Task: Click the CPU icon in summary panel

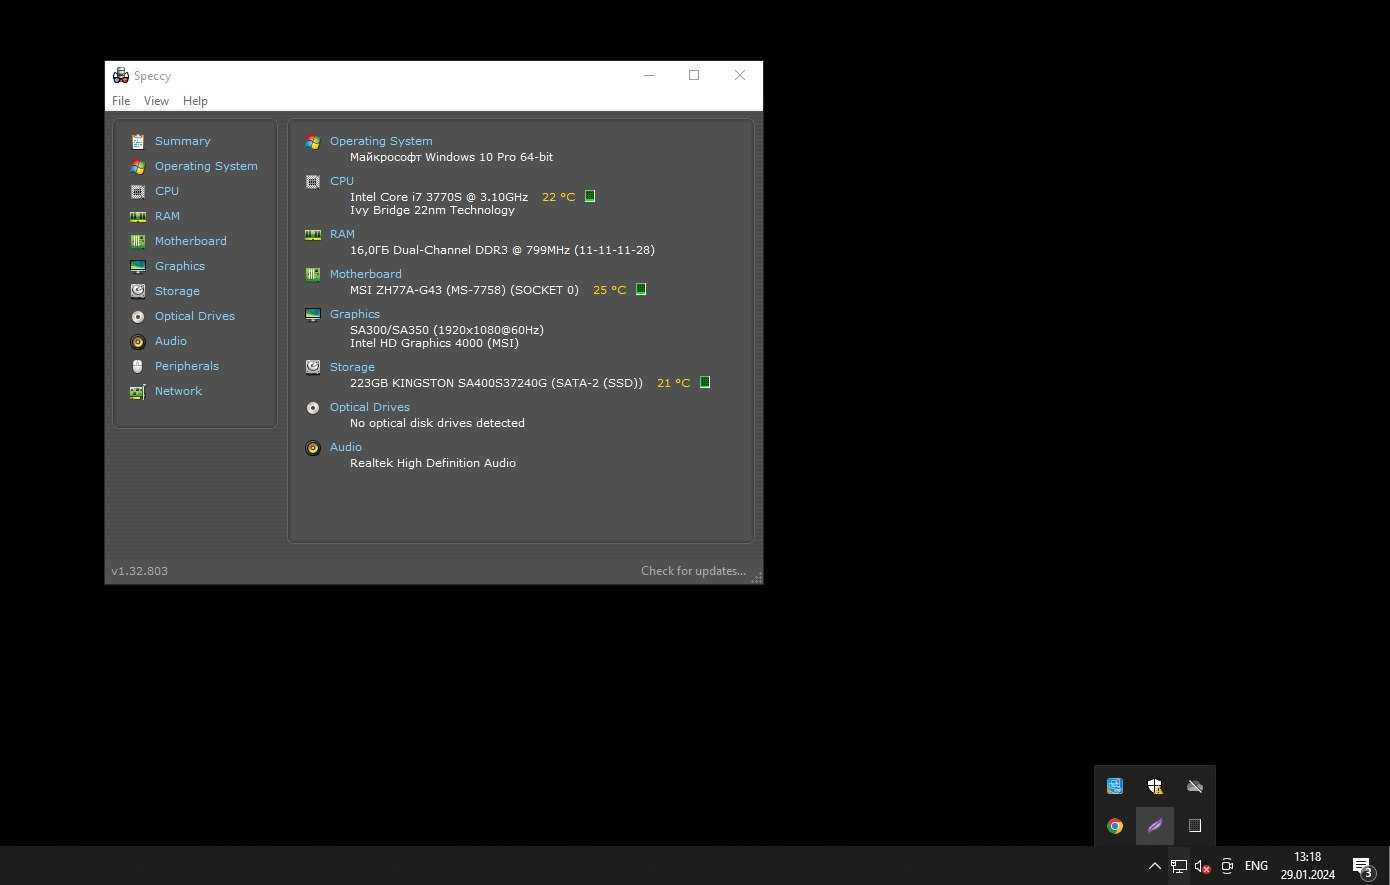Action: click(x=313, y=182)
